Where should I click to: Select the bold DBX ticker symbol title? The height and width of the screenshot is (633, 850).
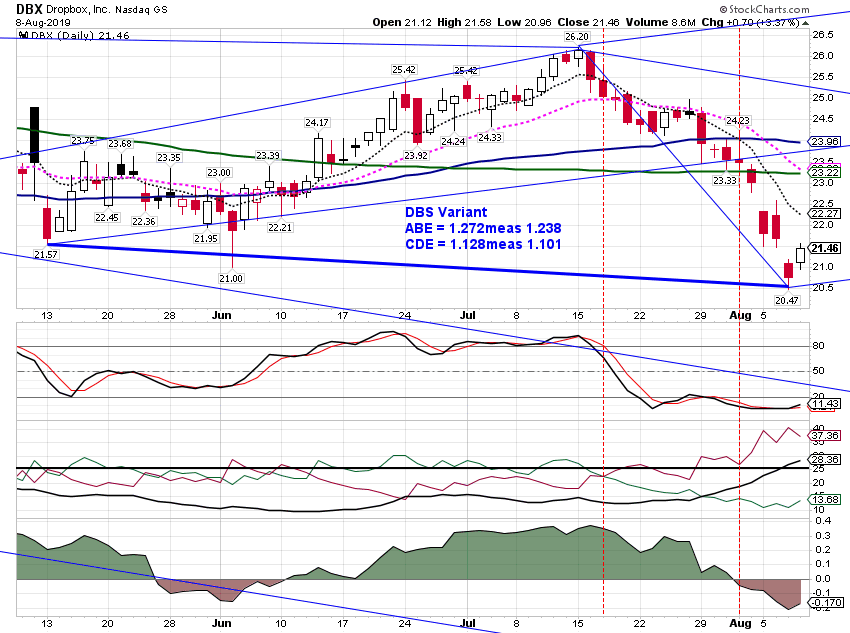point(29,9)
